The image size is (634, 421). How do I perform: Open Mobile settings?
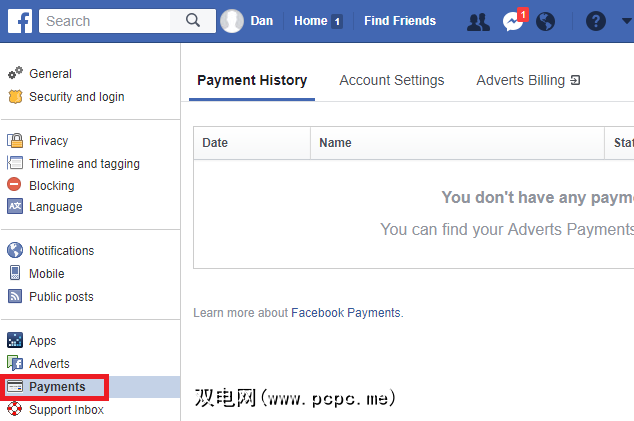(x=46, y=273)
